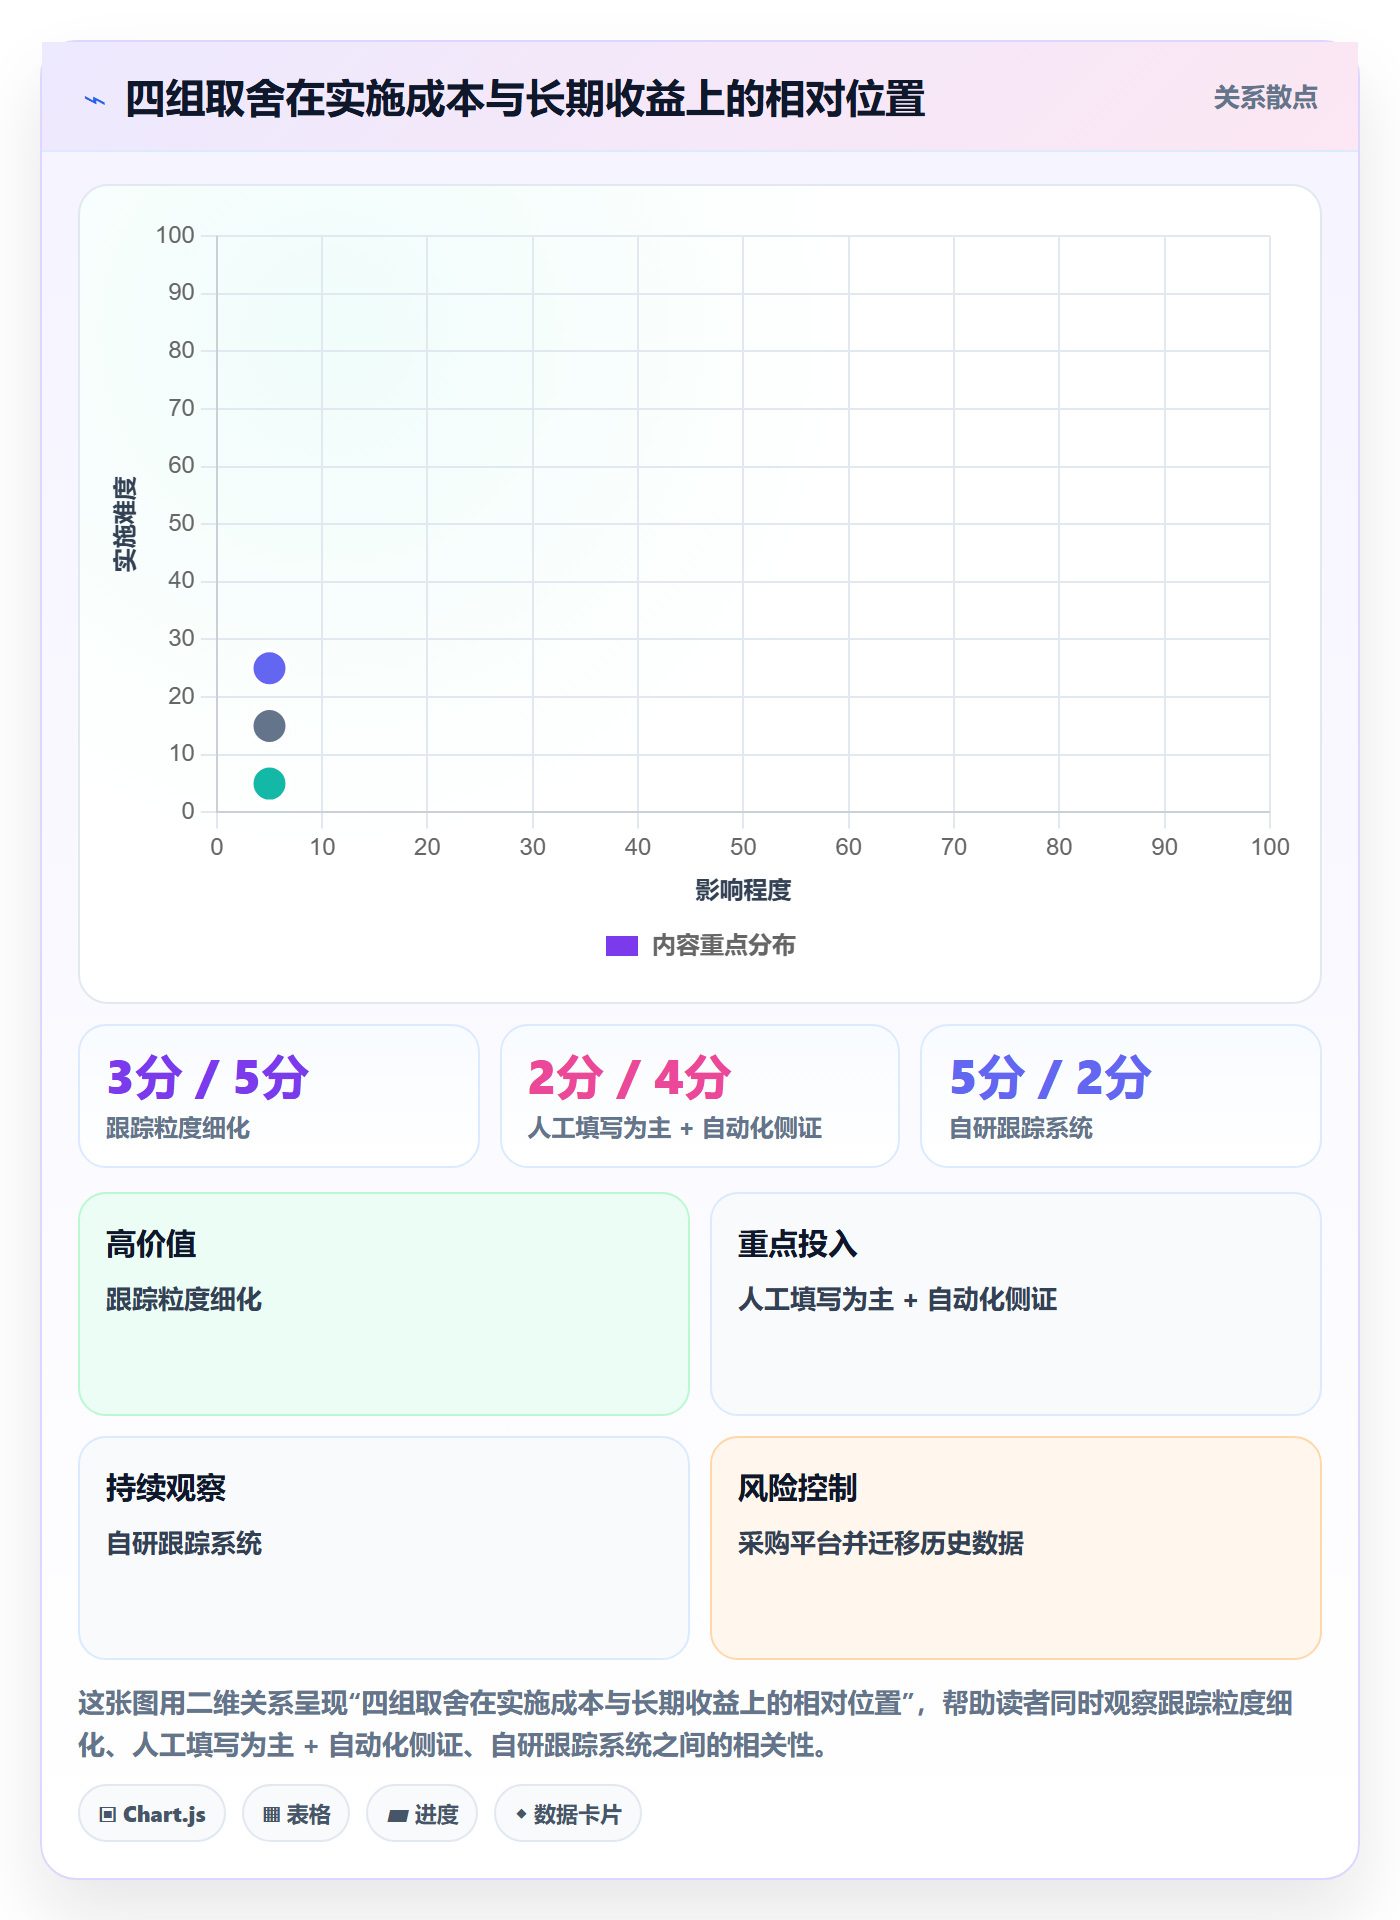The image size is (1400, 1920).
Task: Click "自研跟踪系统" under the 5分 / 2分 score
Action: pyautogui.click(x=1021, y=1128)
